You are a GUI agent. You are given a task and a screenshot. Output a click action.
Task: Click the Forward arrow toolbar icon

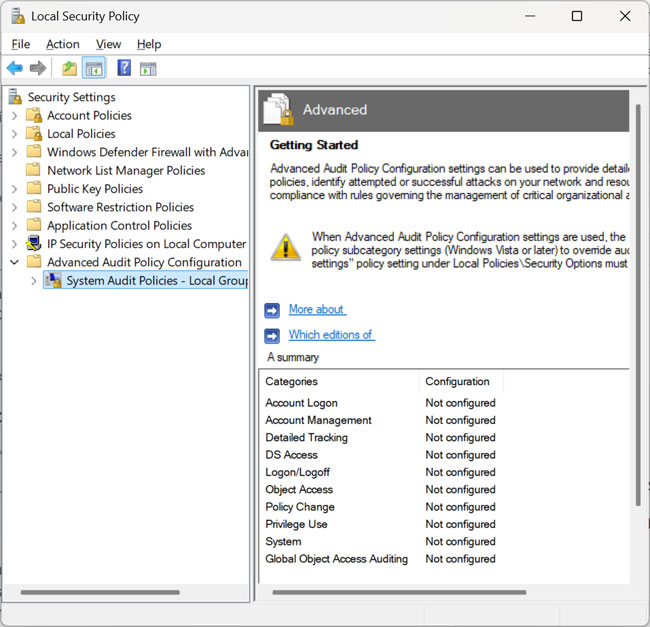point(38,68)
